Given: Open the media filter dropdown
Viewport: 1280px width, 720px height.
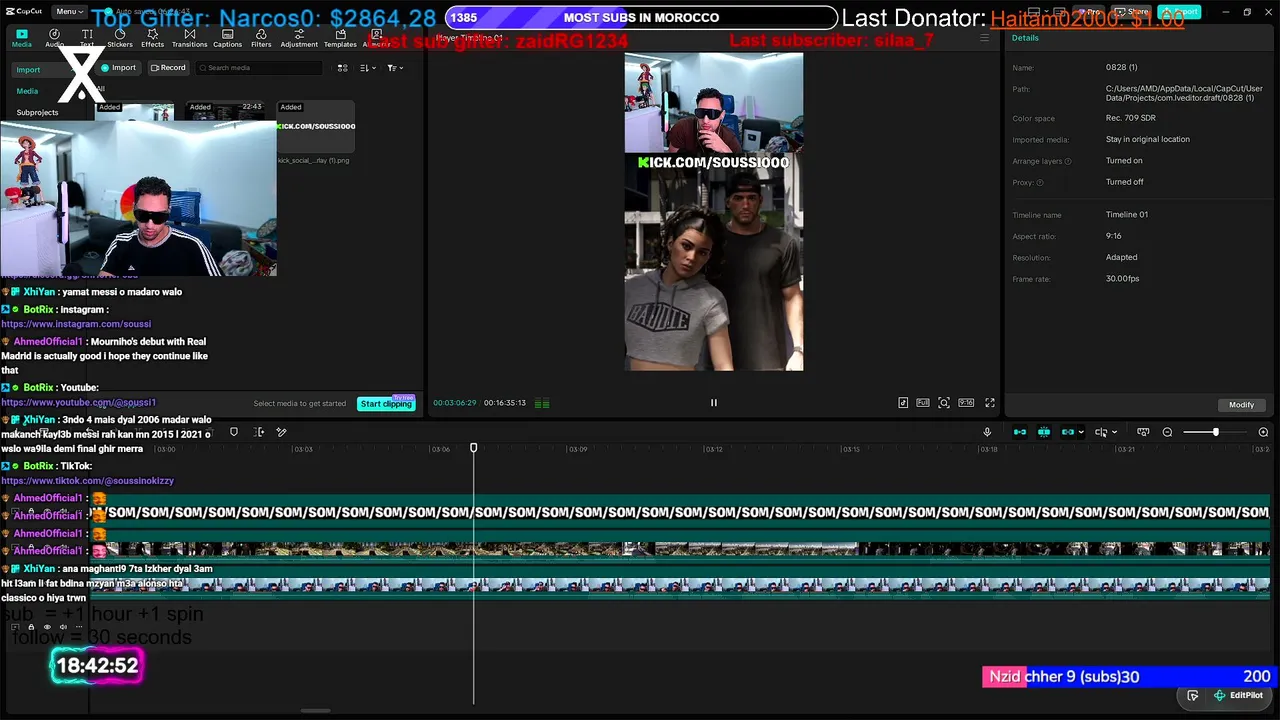Looking at the screenshot, I should [395, 68].
